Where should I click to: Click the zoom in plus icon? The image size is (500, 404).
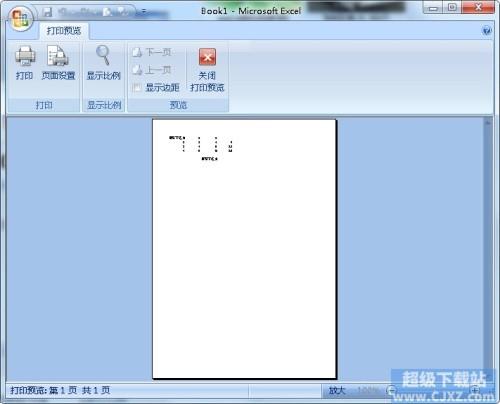coord(475,390)
